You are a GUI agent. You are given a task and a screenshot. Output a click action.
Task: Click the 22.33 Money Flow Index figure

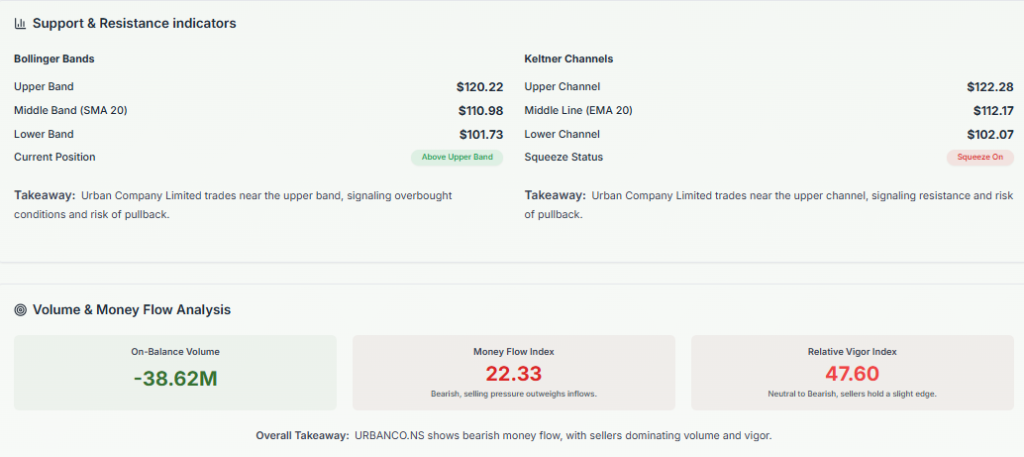(513, 374)
